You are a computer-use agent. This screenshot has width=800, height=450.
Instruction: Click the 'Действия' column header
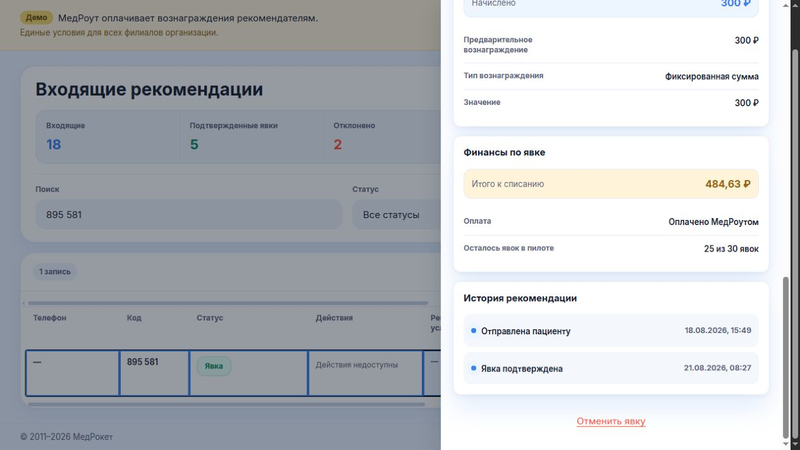334,317
